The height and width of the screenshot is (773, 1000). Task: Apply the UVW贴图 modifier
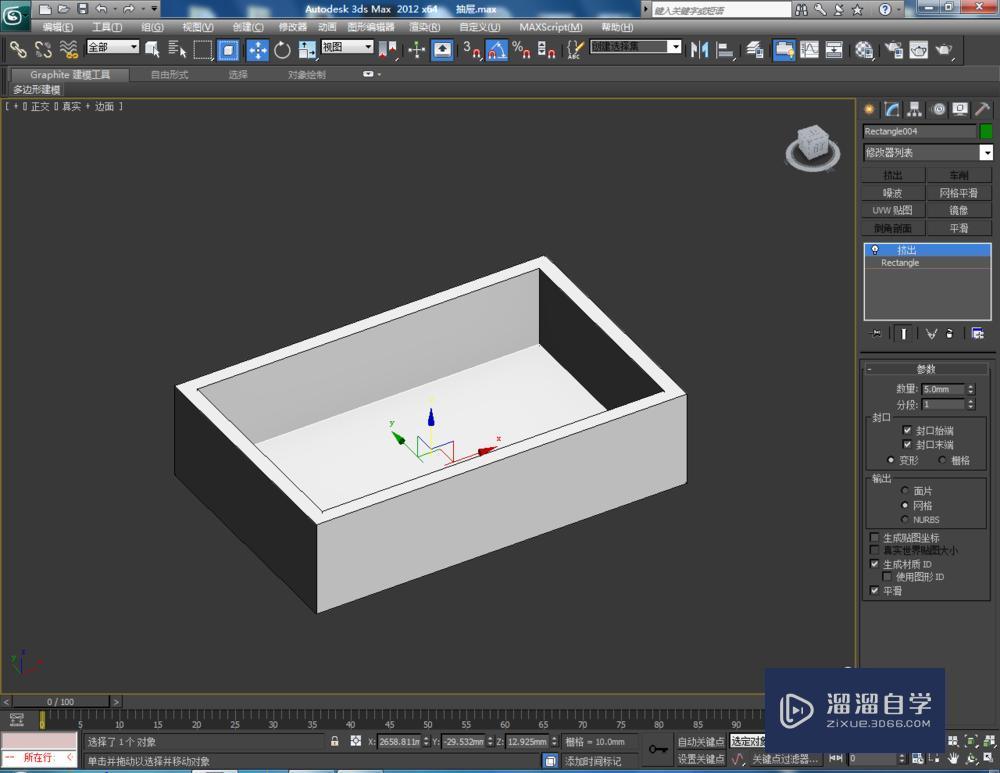coord(891,210)
